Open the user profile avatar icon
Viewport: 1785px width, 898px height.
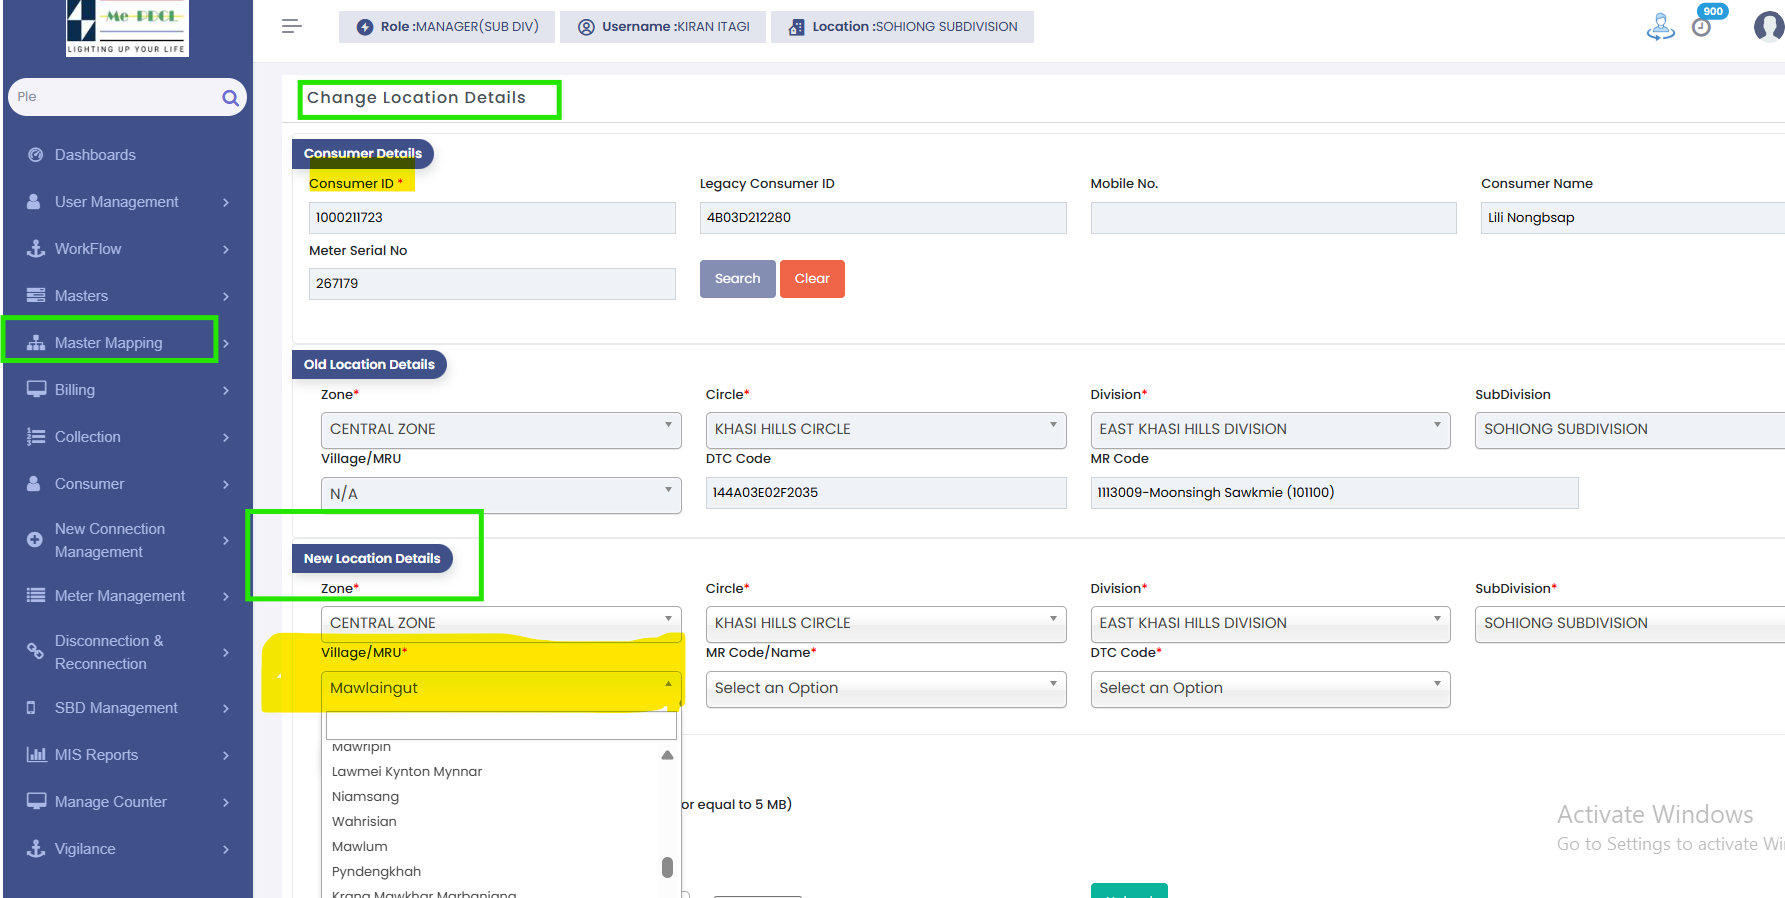1769,27
